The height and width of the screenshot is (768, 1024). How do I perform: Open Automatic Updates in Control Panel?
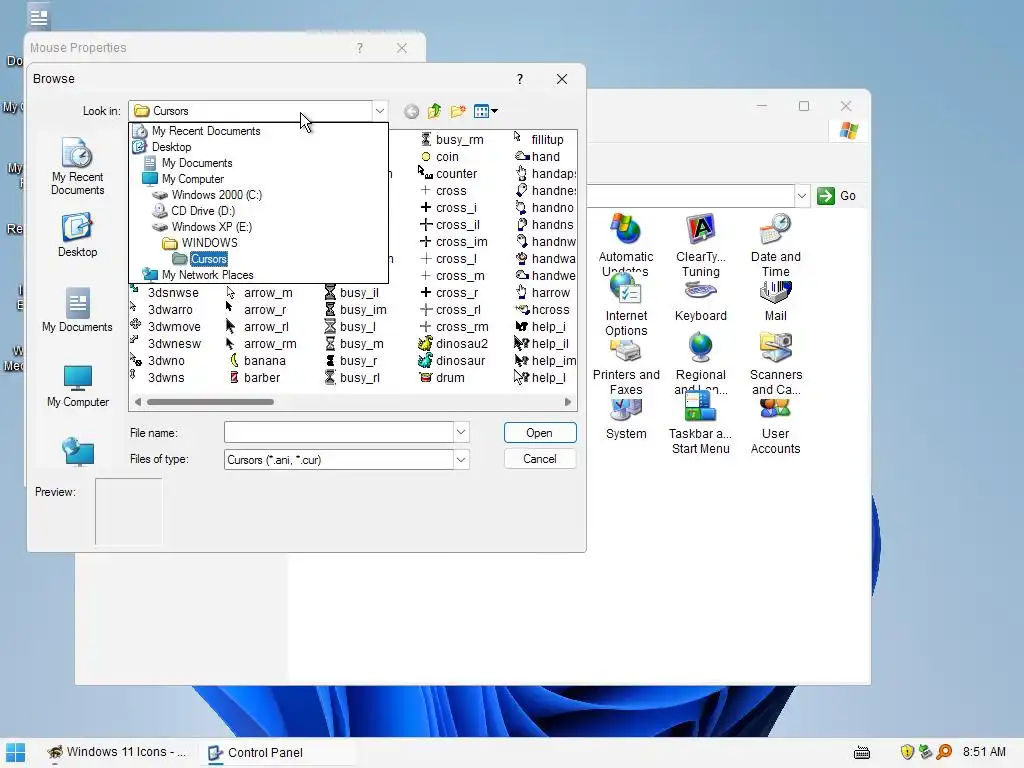tap(626, 244)
